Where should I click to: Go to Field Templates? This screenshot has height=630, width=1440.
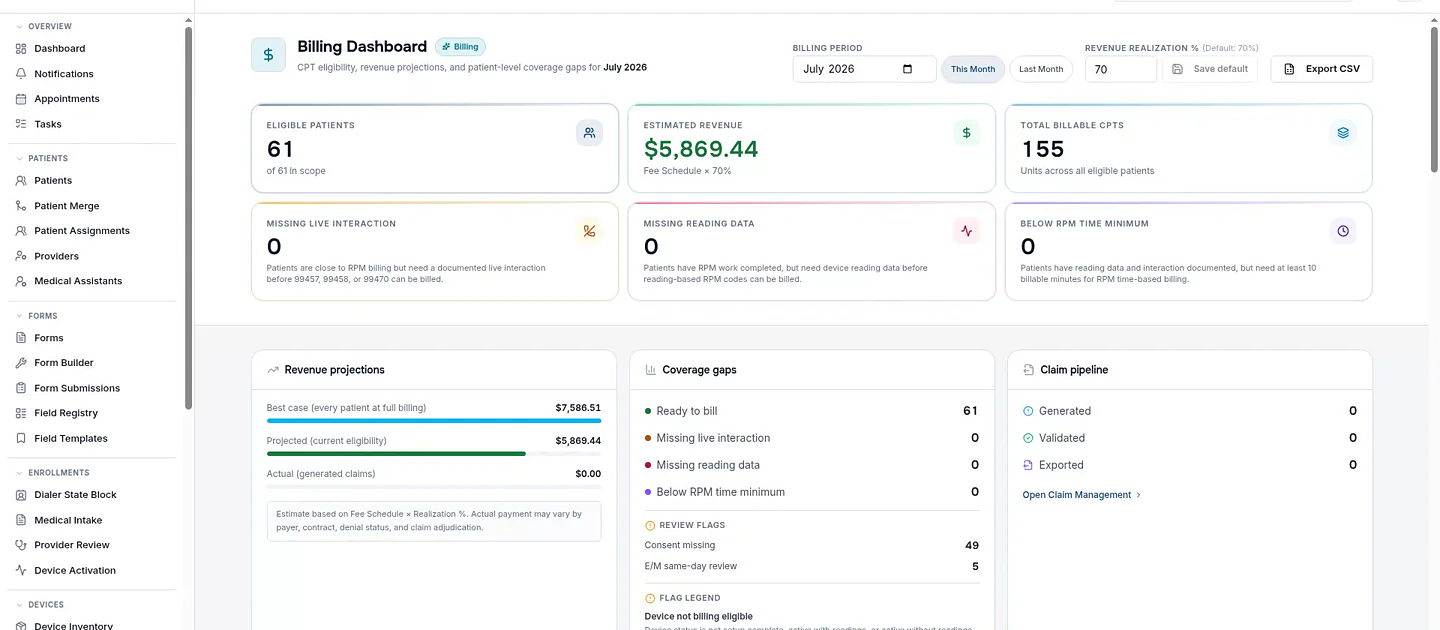tap(71, 438)
